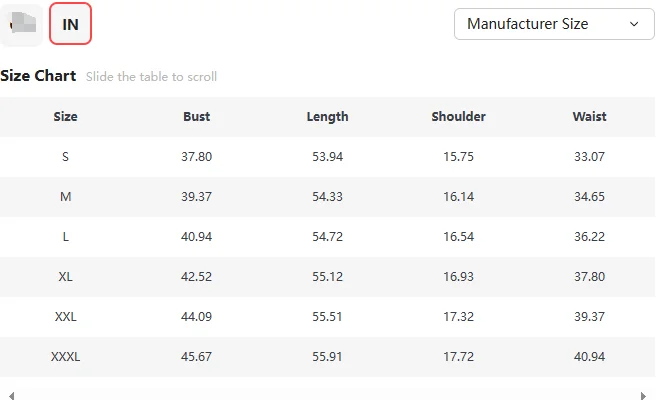Click the chevron in Manufacturer Size box
The height and width of the screenshot is (400, 660).
coord(634,24)
